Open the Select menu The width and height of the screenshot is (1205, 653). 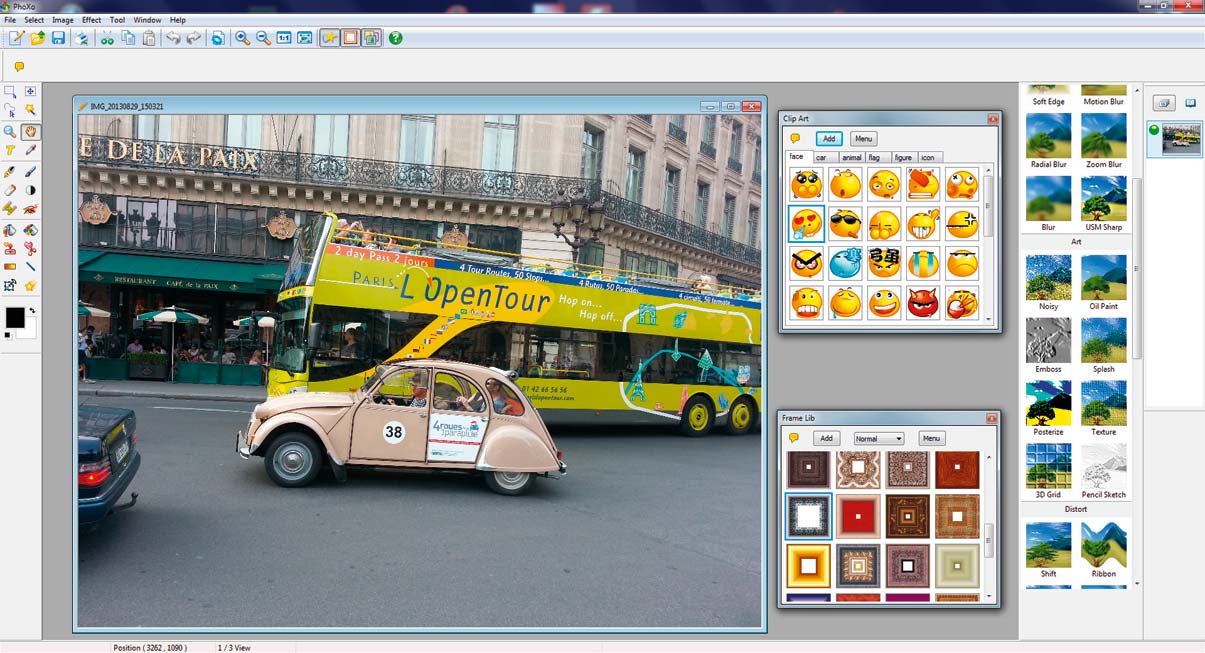pos(34,20)
